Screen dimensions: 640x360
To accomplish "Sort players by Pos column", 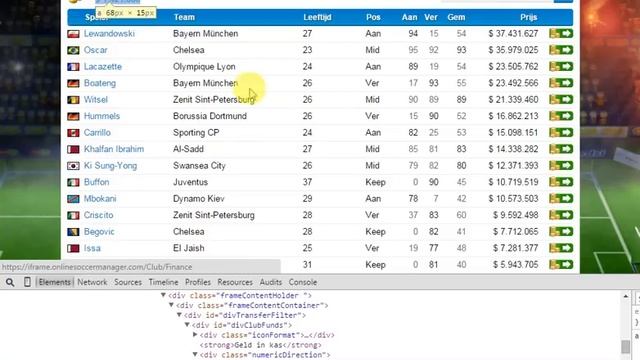I will (373, 17).
